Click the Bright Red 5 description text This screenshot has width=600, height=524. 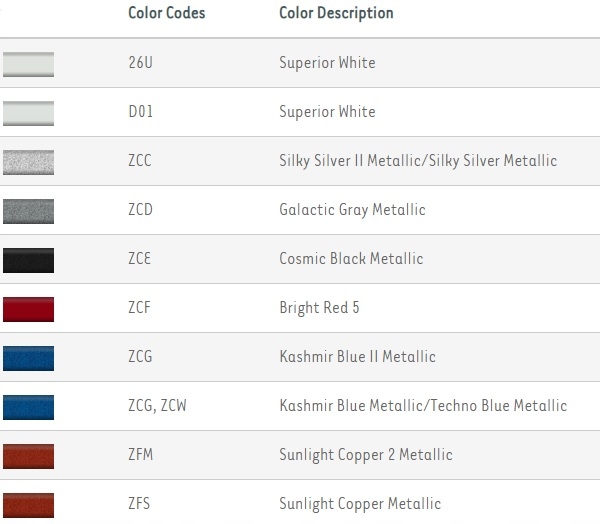pyautogui.click(x=319, y=308)
